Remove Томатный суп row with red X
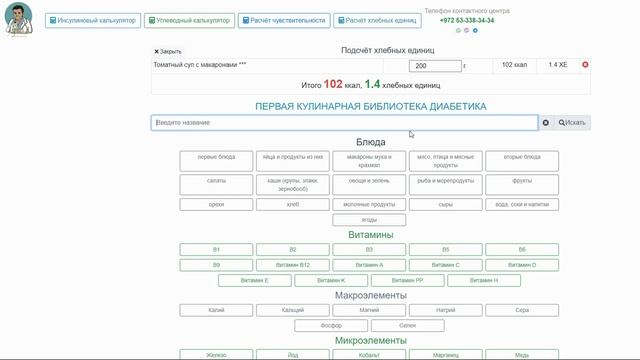 click(x=585, y=64)
